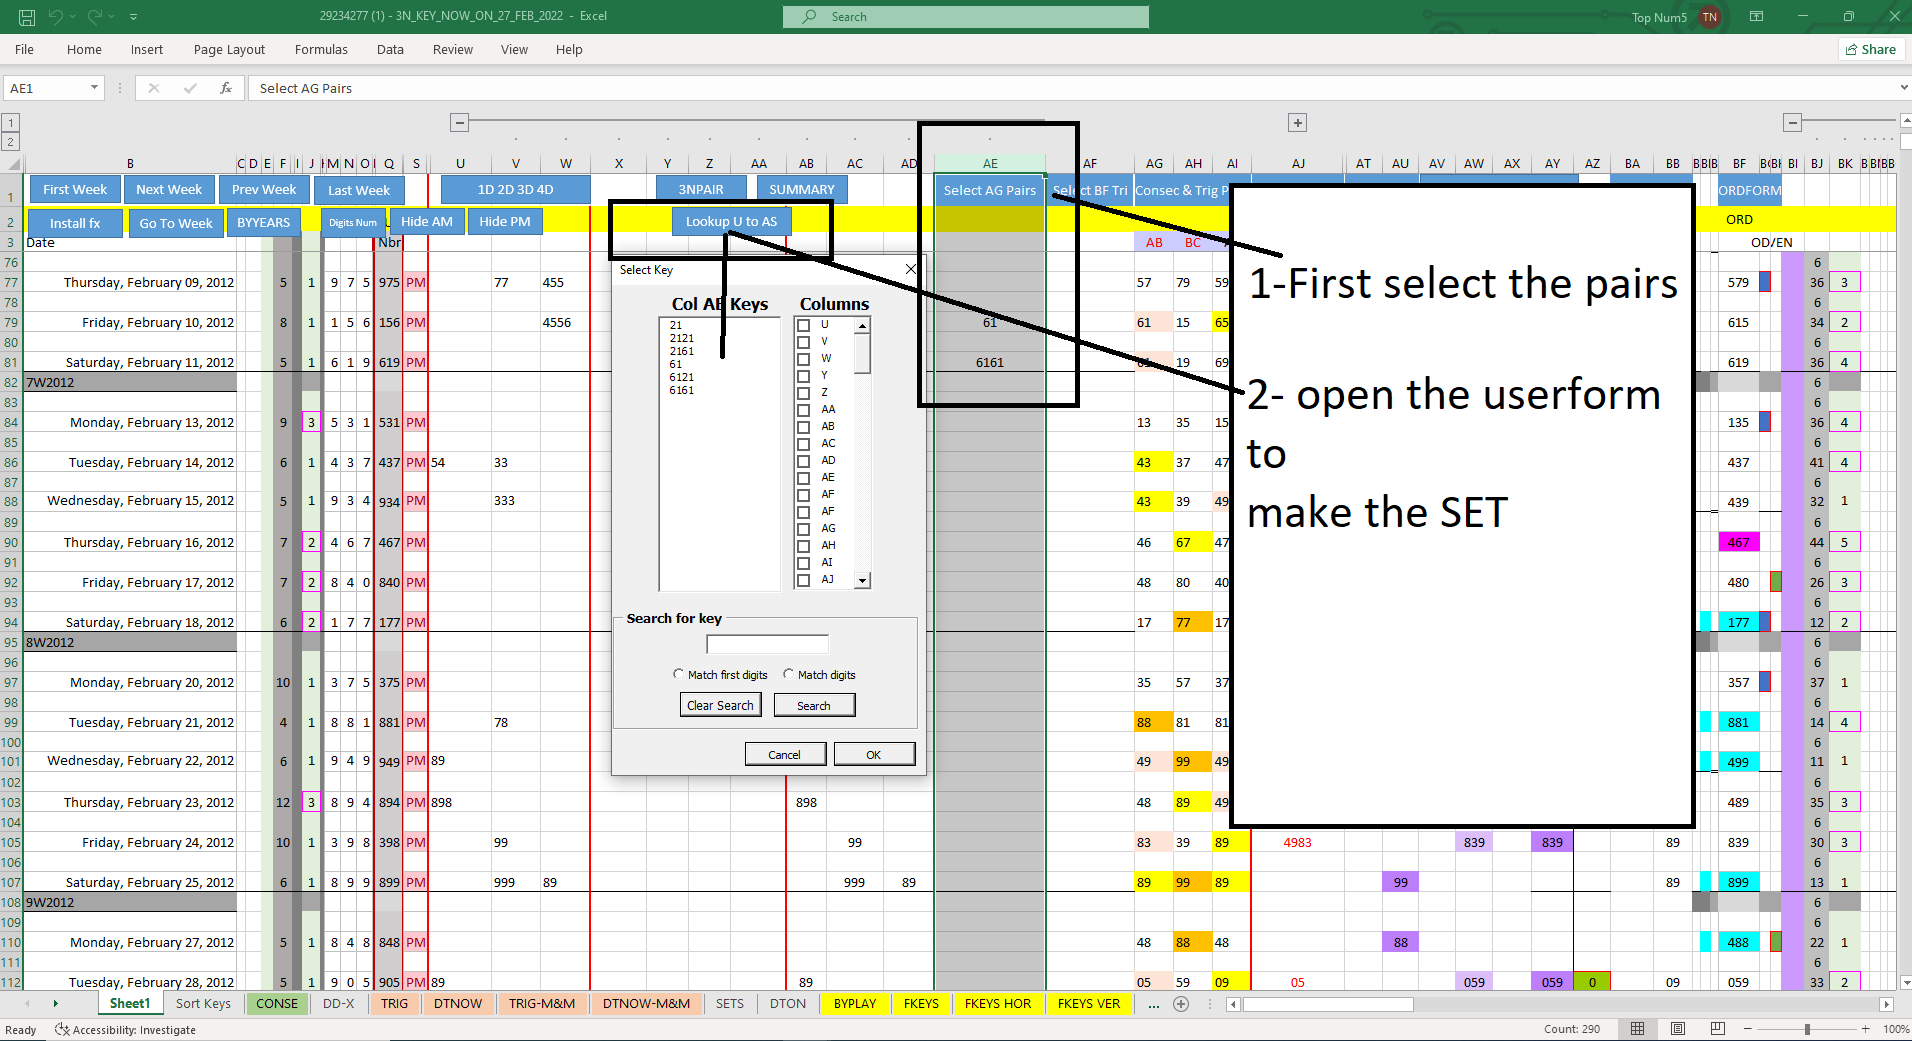Click the Search for key input field
This screenshot has width=1912, height=1041.
[x=767, y=643]
